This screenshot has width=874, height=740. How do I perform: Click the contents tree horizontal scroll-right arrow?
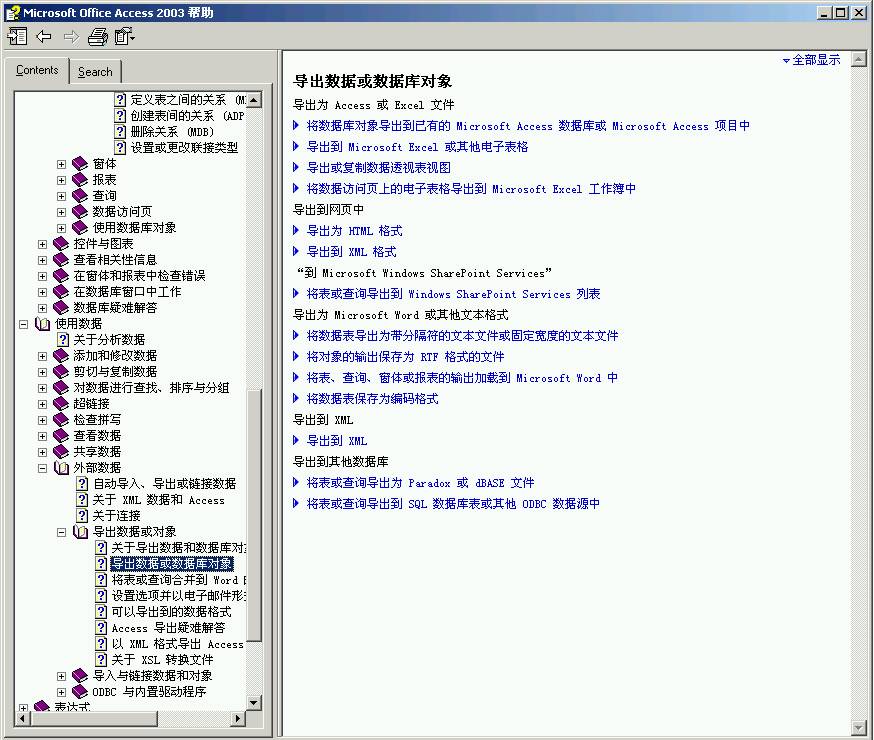[238, 719]
